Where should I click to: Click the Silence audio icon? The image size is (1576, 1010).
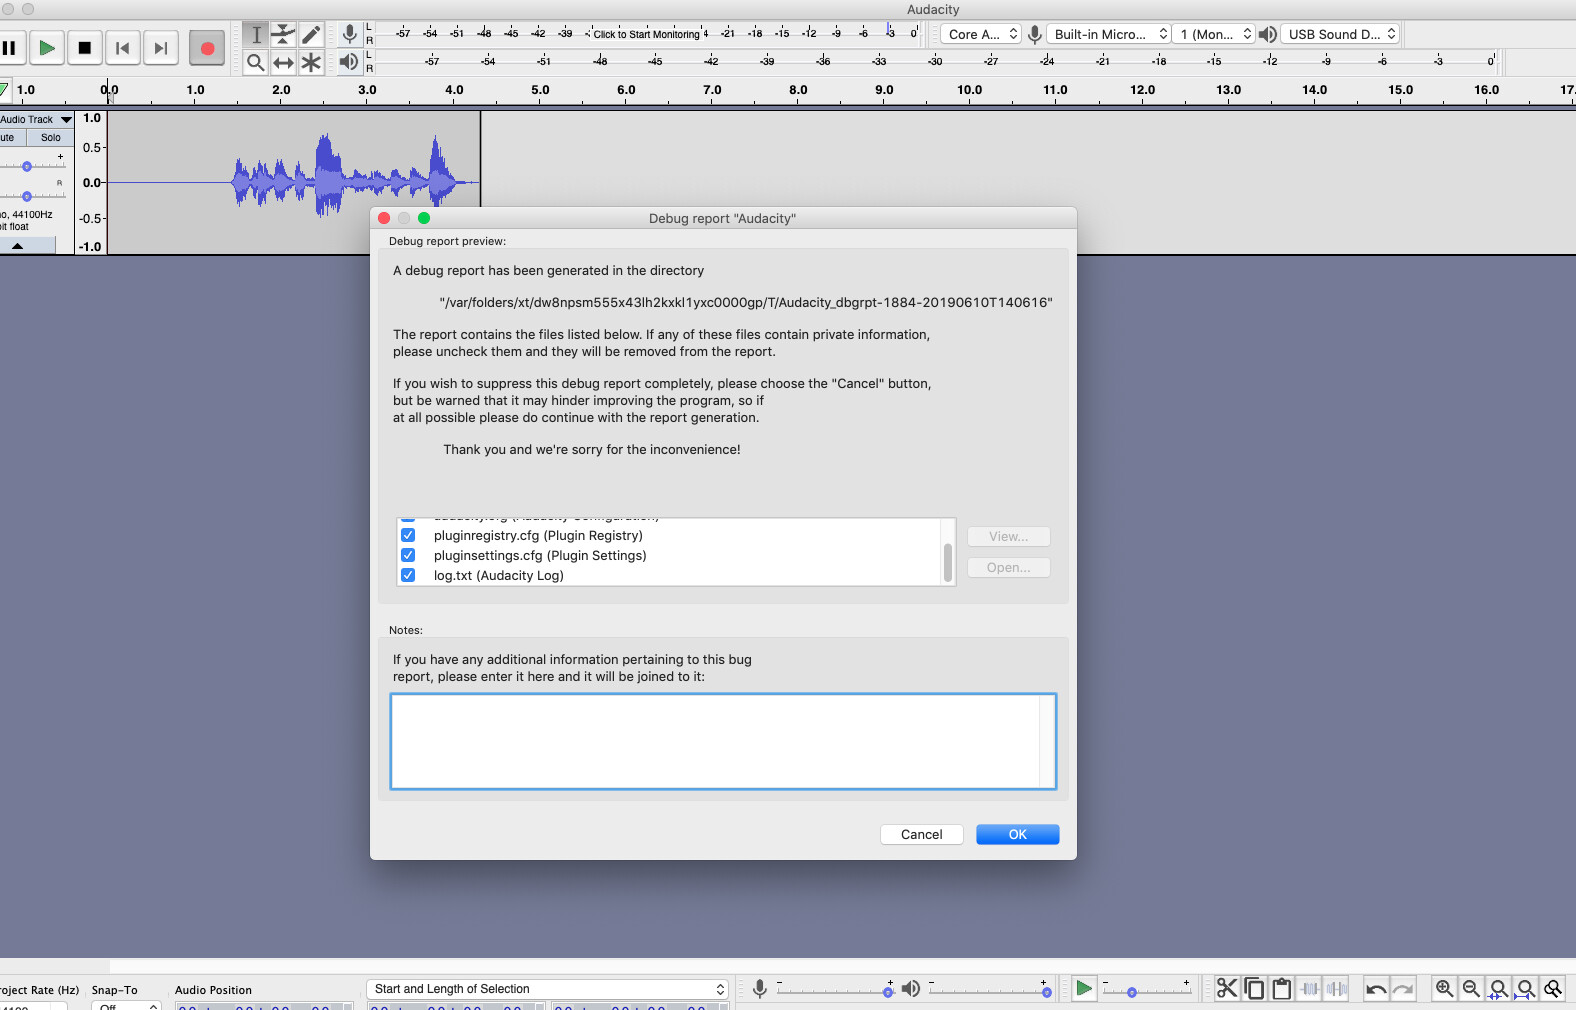(1336, 989)
